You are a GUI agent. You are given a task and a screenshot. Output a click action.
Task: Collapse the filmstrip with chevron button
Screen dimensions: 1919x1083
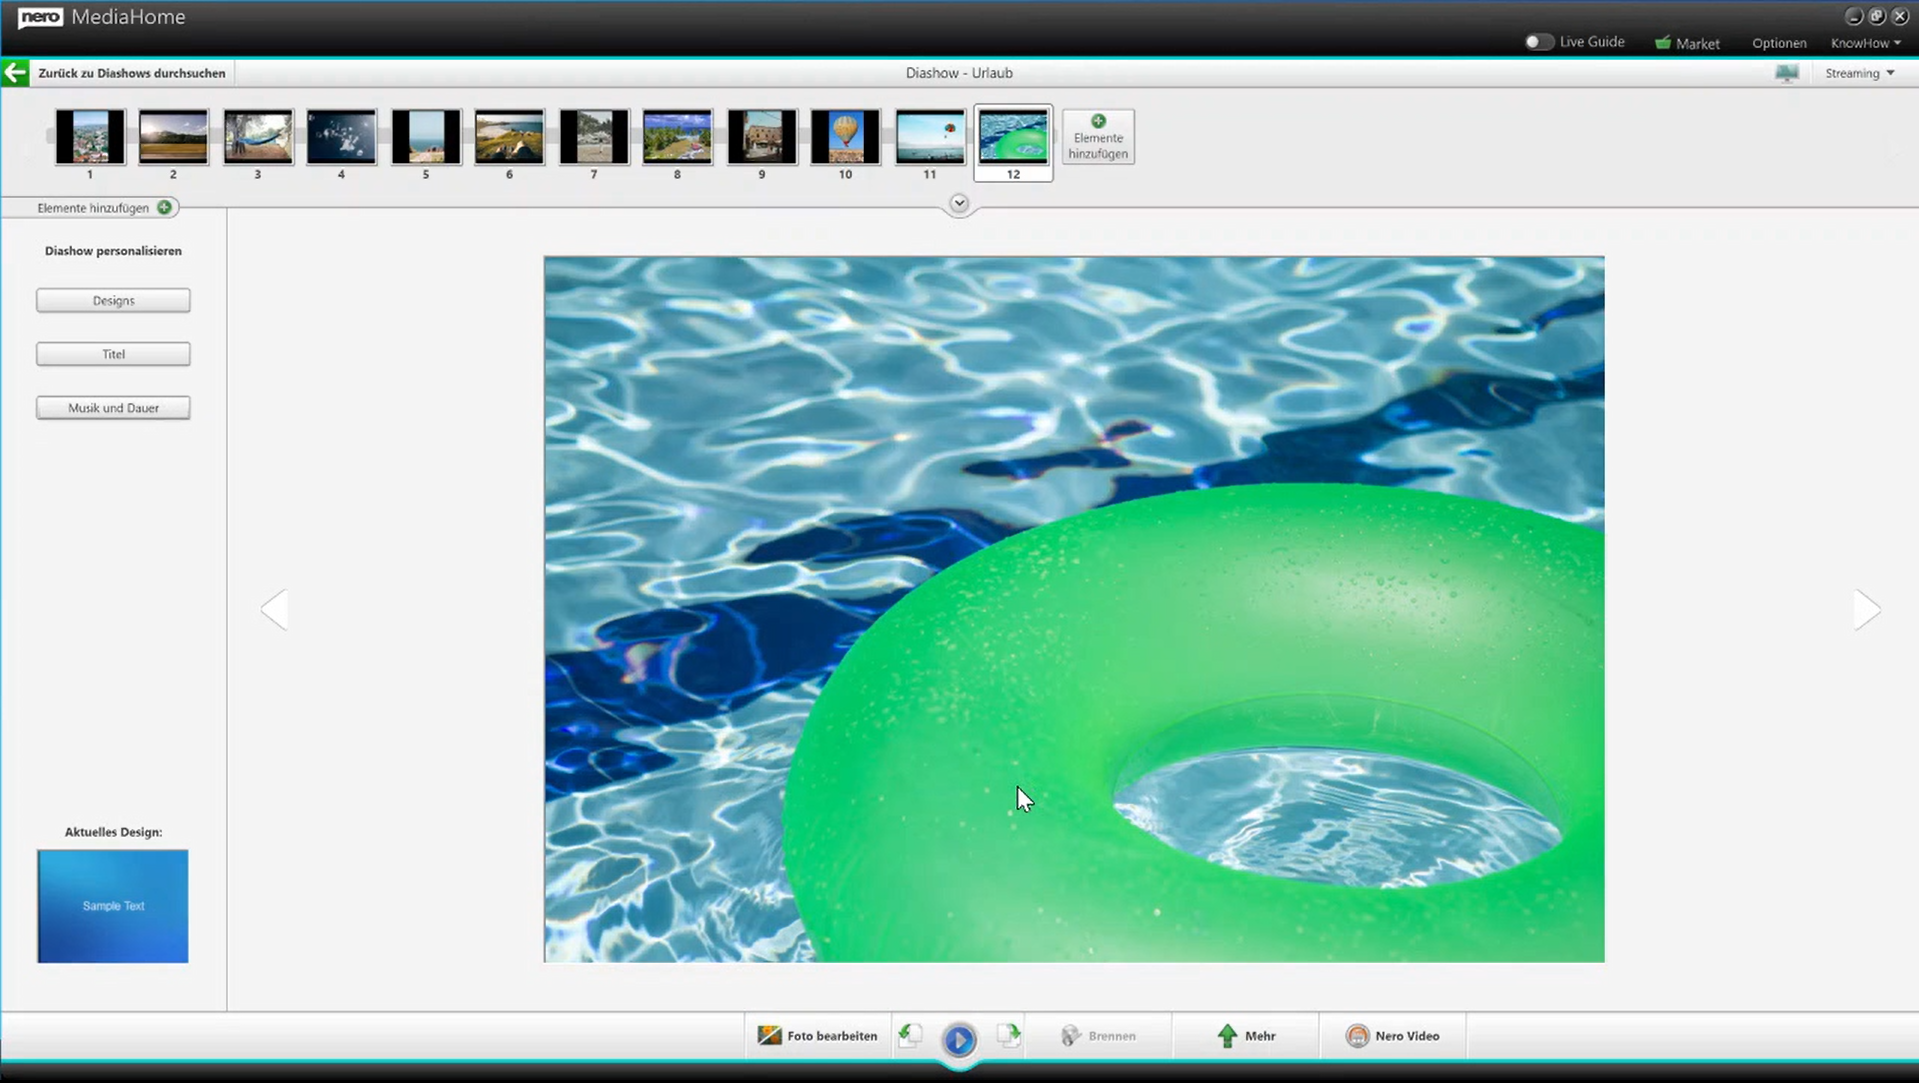pos(959,203)
